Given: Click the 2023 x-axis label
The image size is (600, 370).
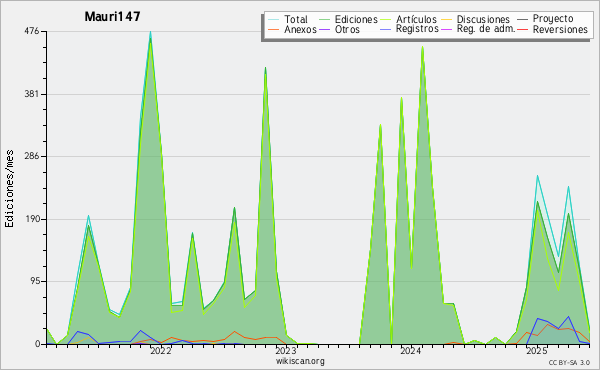Looking at the screenshot, I should pyautogui.click(x=285, y=351).
